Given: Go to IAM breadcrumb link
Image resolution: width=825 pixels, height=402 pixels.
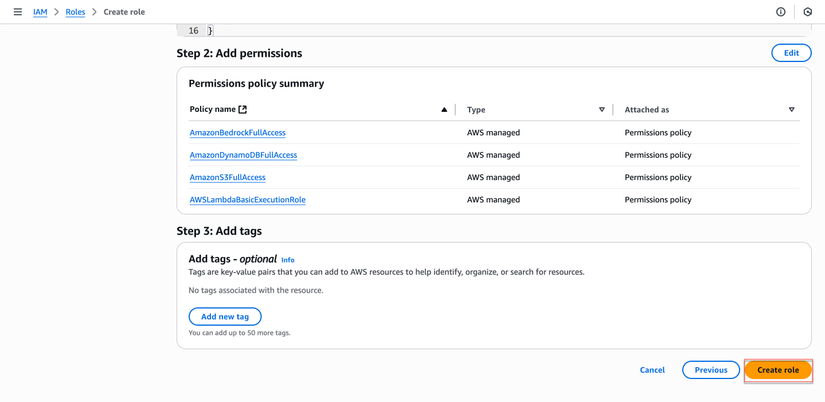Looking at the screenshot, I should 40,12.
